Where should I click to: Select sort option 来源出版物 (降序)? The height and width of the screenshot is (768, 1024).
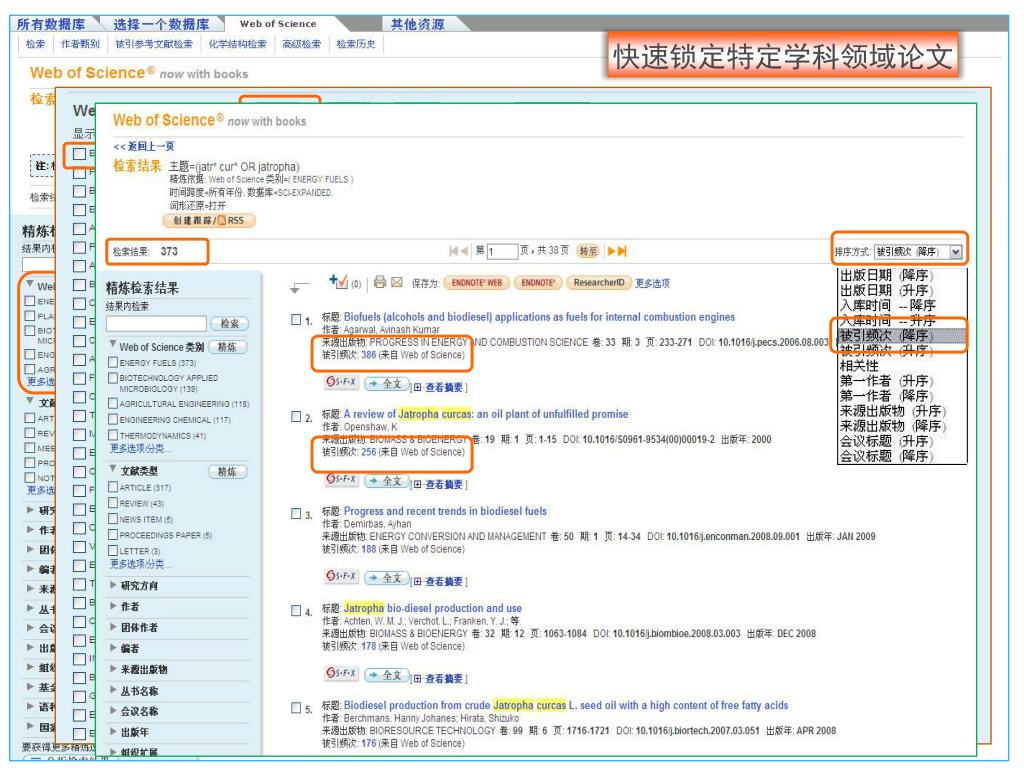pyautogui.click(x=893, y=426)
